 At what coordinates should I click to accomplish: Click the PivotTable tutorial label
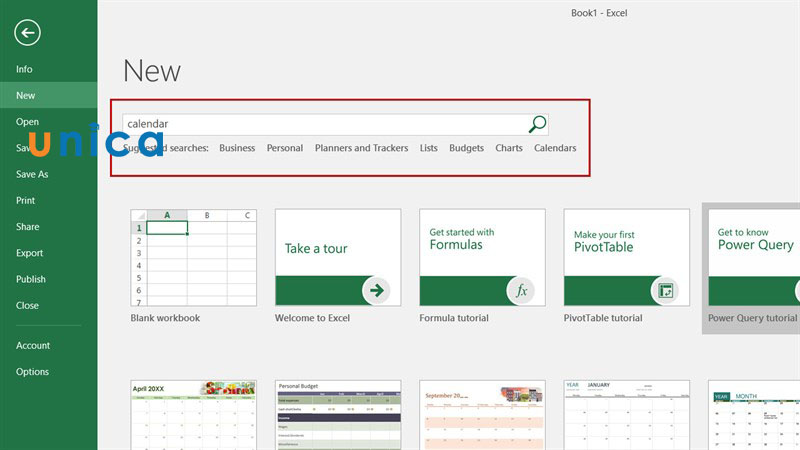click(603, 318)
